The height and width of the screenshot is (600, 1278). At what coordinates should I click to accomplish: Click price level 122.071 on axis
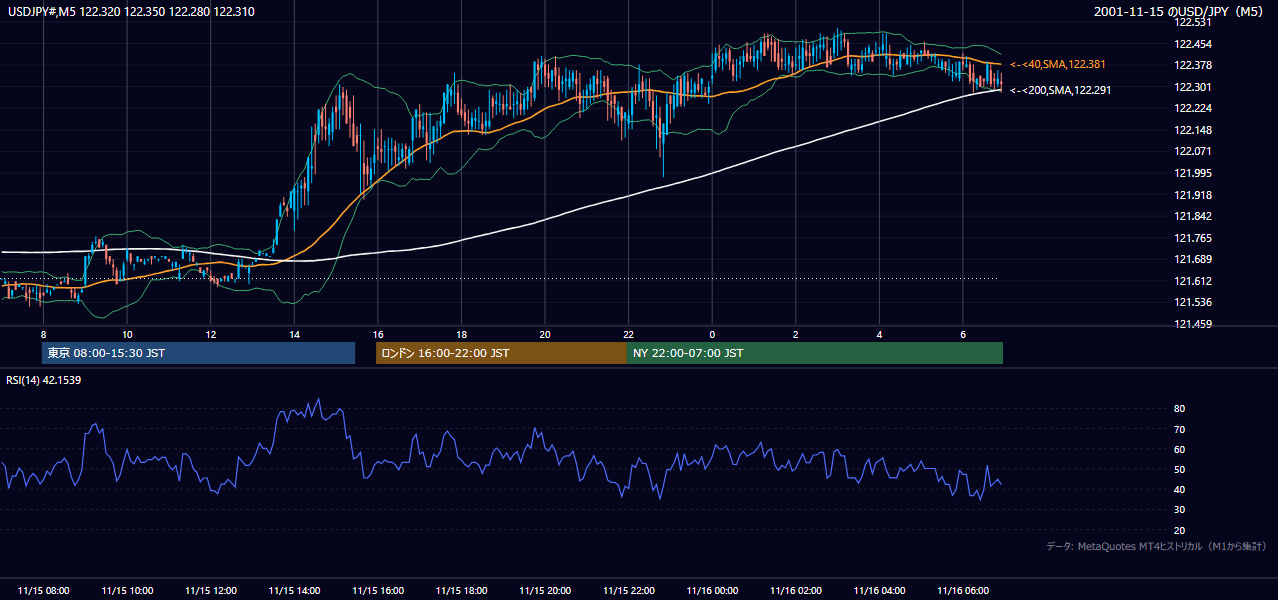(1192, 151)
